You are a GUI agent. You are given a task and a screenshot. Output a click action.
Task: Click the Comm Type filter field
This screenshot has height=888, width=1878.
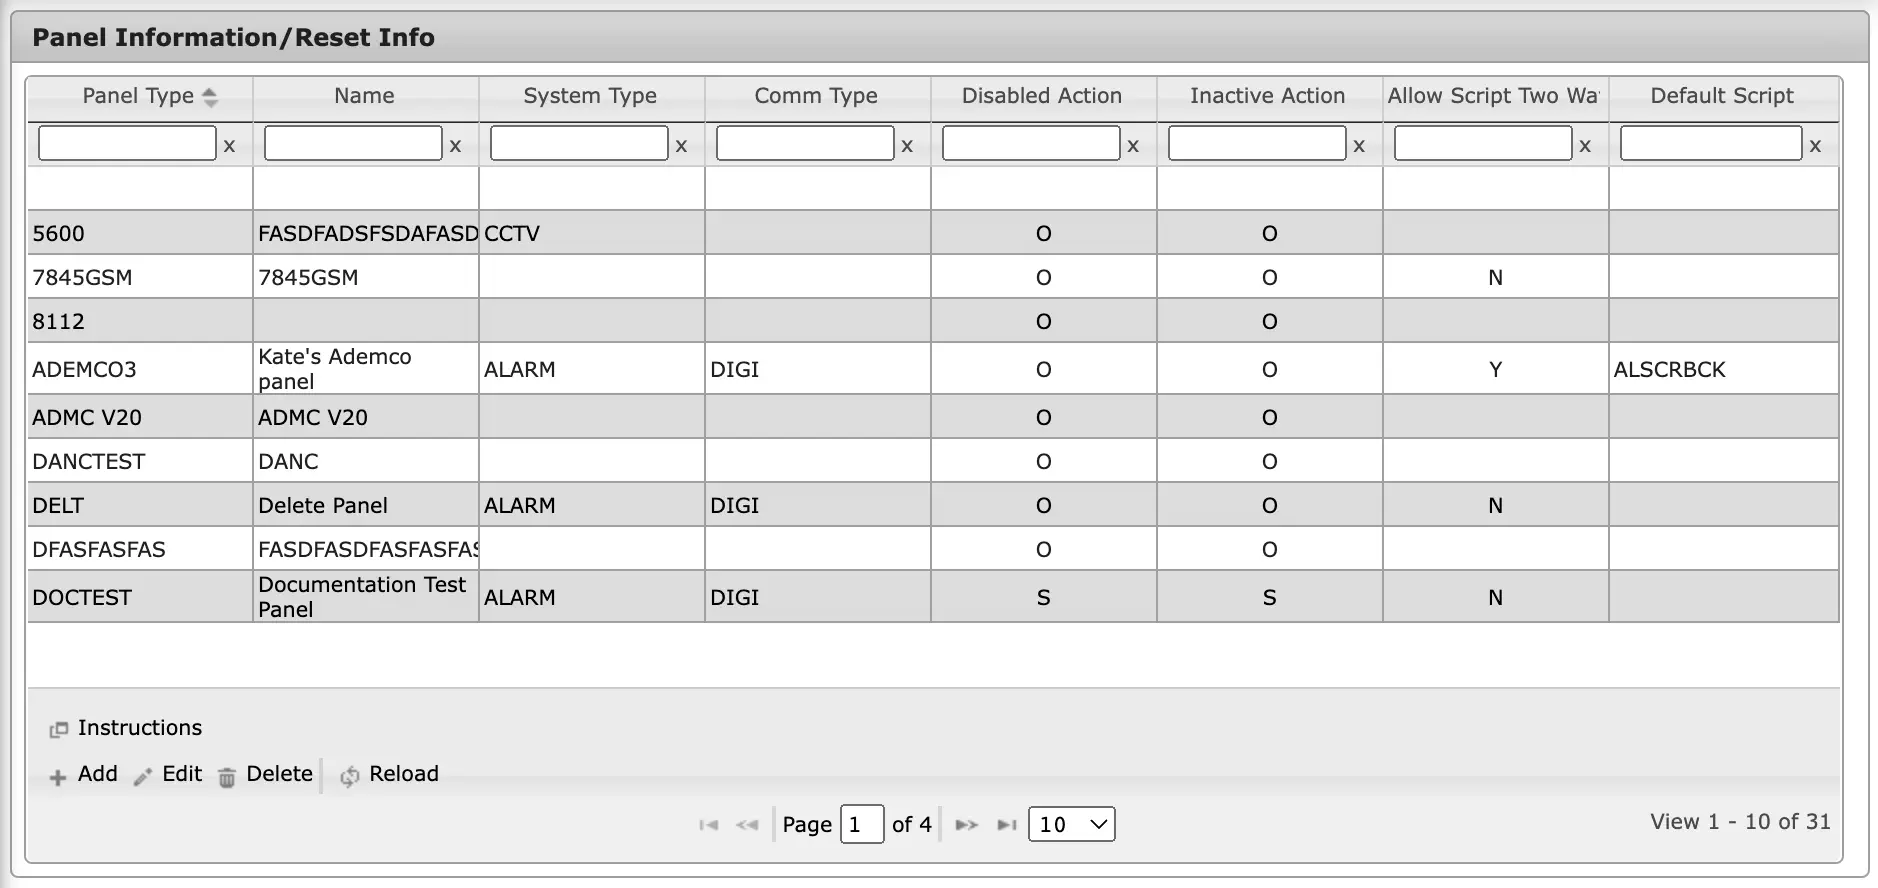click(x=805, y=143)
